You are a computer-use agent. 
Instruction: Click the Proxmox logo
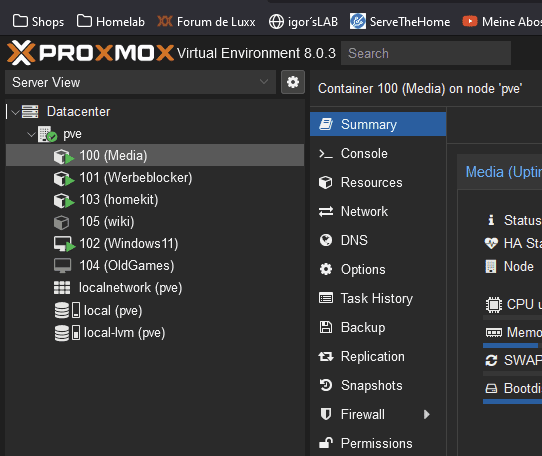(x=90, y=53)
